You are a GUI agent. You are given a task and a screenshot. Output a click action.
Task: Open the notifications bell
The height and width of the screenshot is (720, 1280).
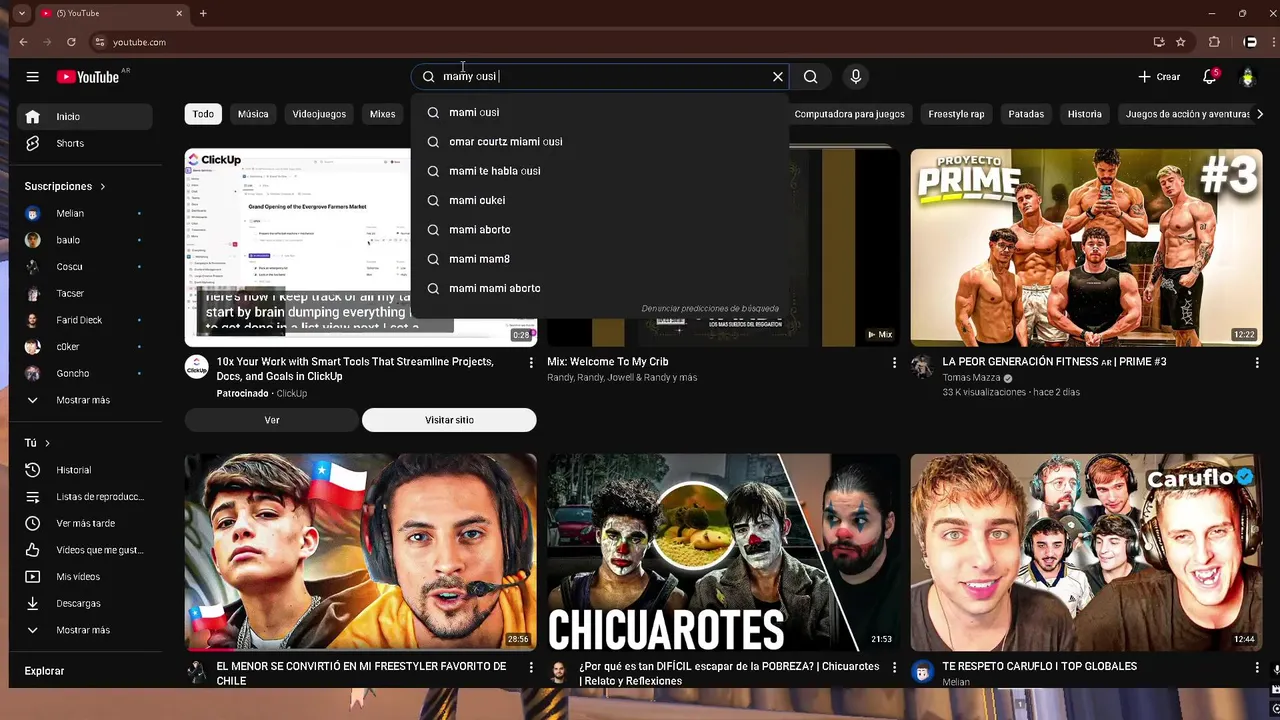[1209, 77]
